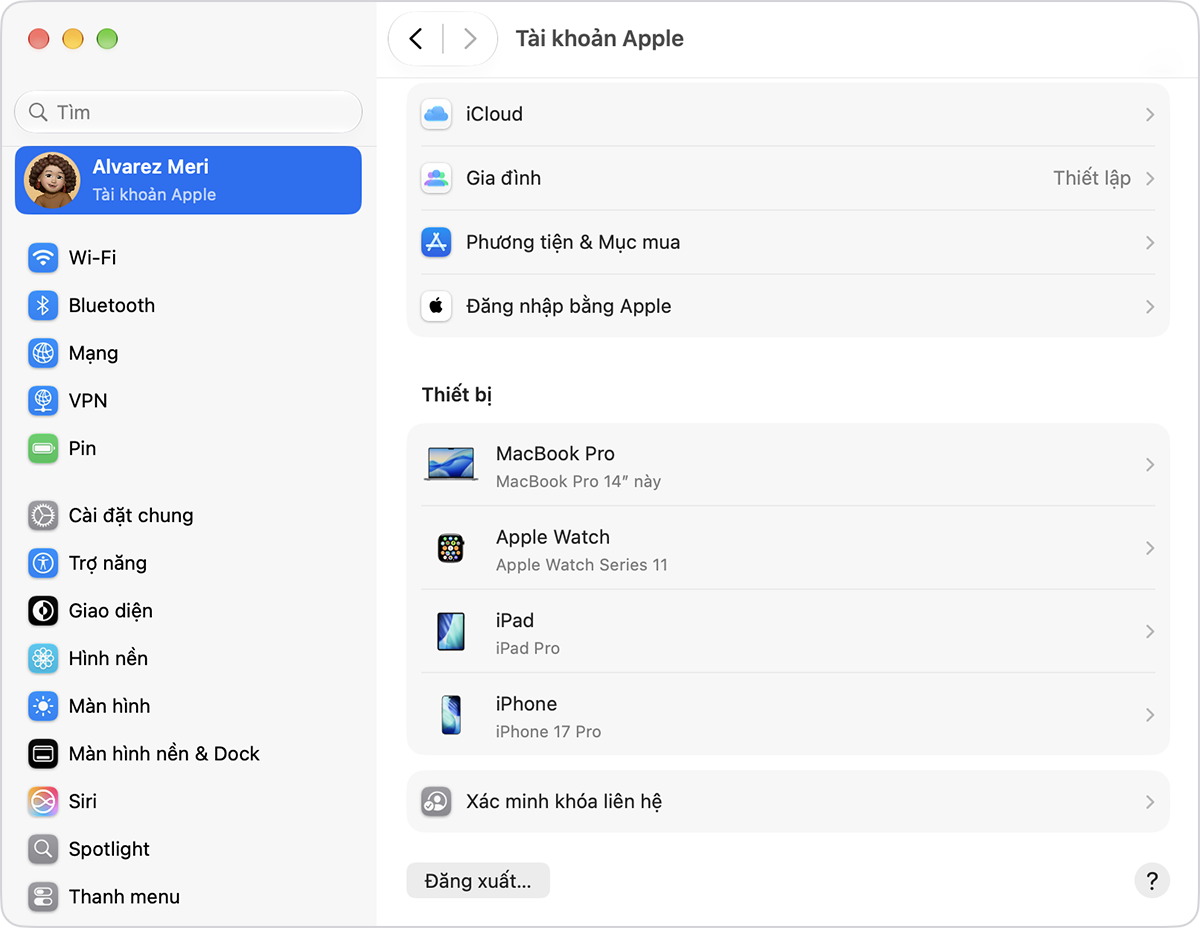
Task: Expand the Phương tiện & Mục mua chevron
Action: point(1150,243)
